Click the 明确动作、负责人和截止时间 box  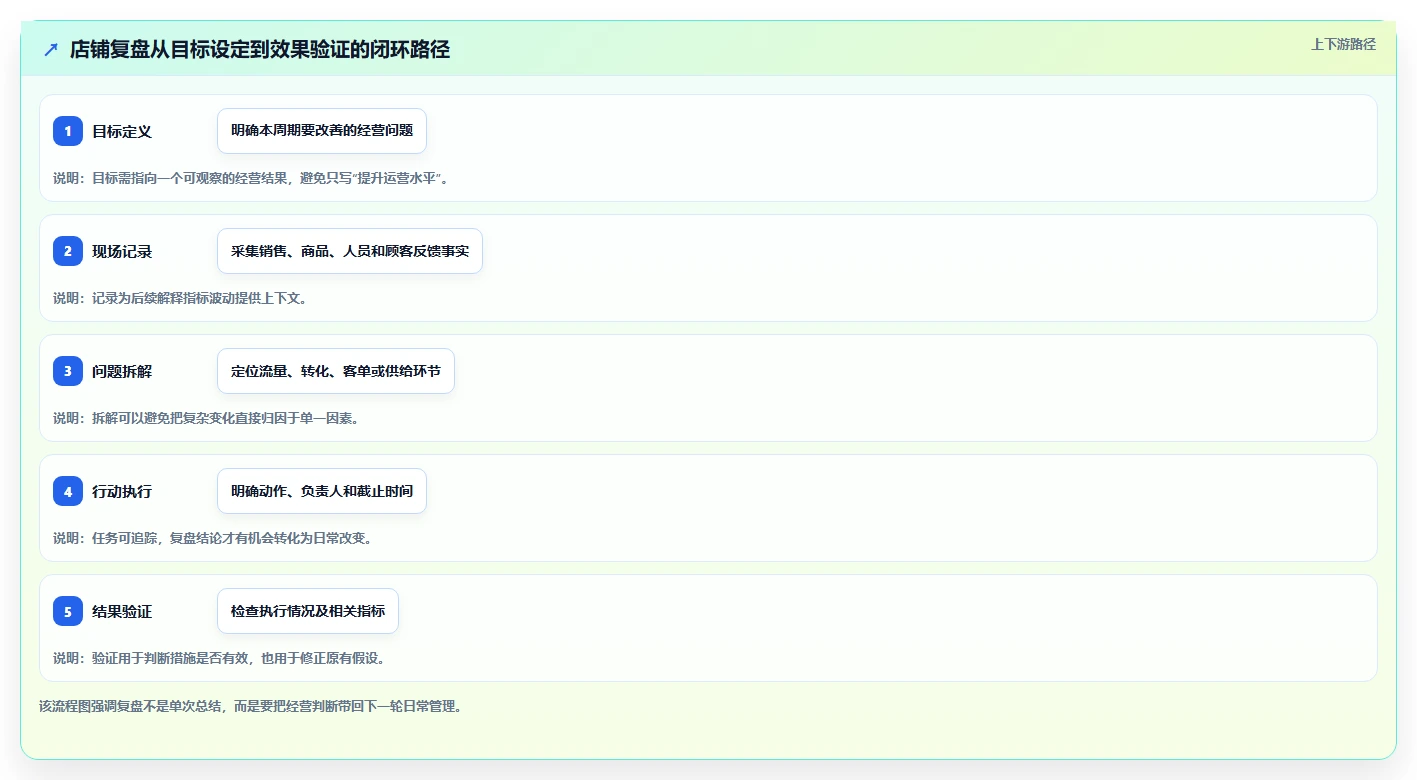coord(322,491)
